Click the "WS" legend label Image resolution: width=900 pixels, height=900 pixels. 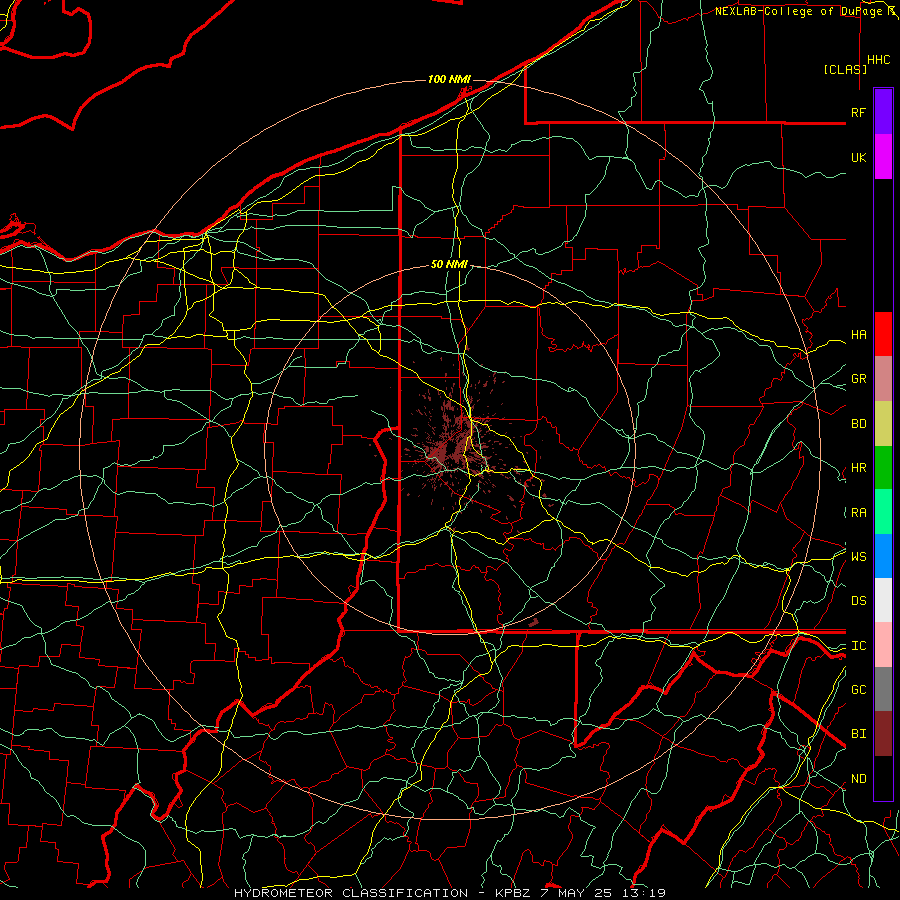[x=858, y=557]
